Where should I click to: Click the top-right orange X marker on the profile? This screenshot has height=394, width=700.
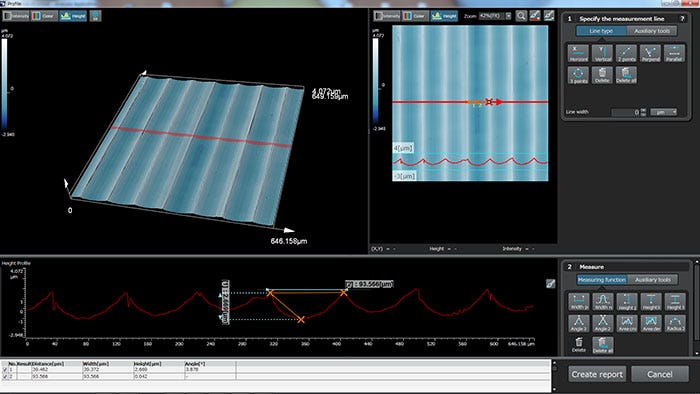tap(343, 293)
